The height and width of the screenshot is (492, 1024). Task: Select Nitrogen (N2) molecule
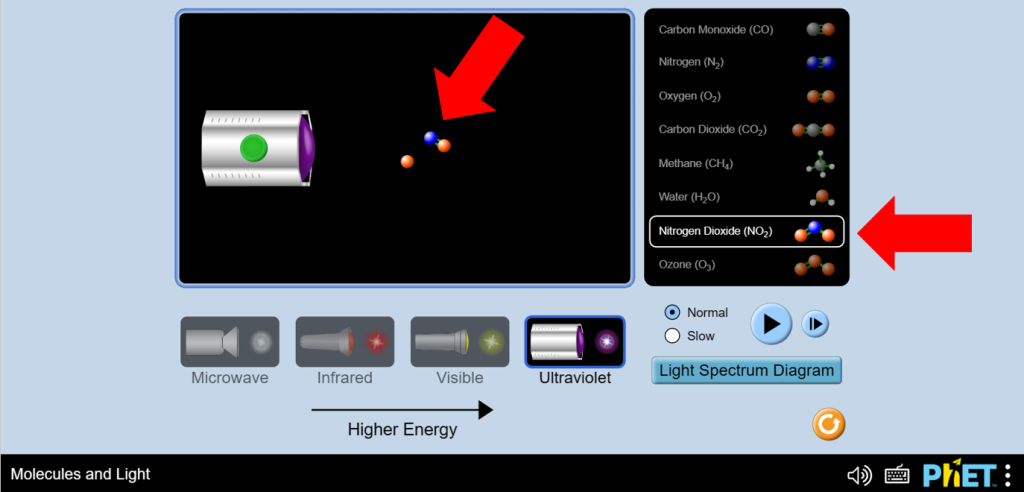746,63
